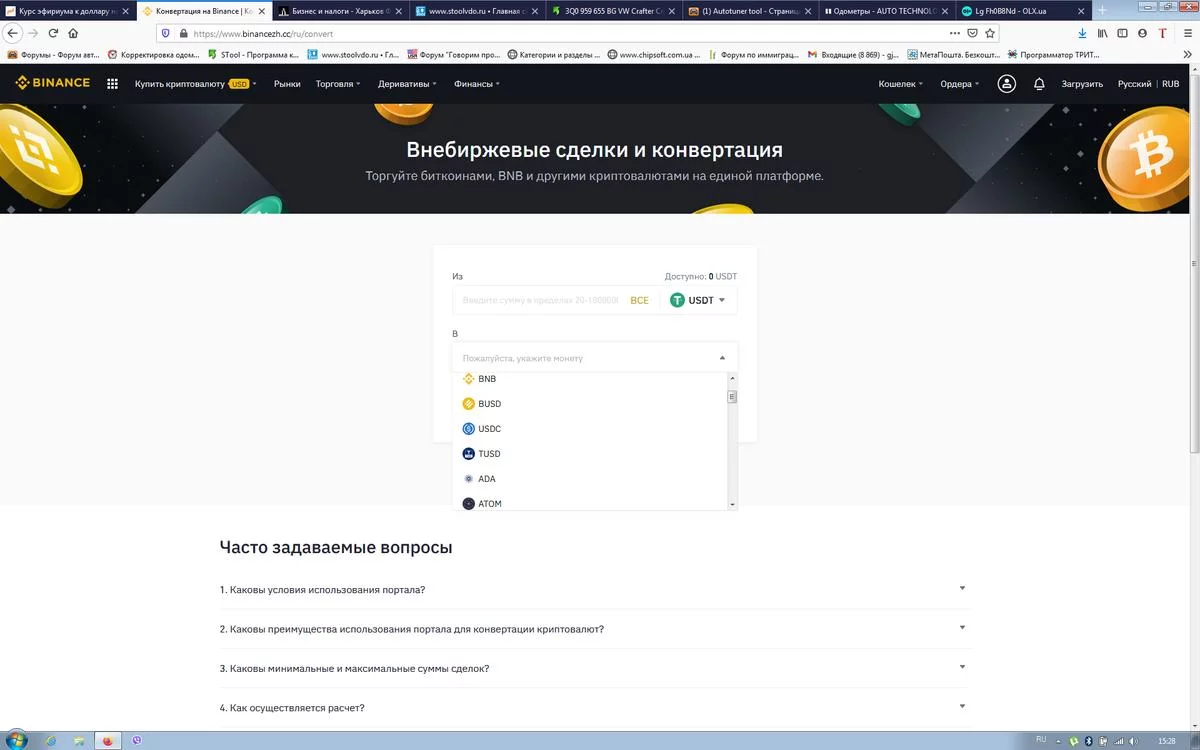Bookmark this page with star icon
The height and width of the screenshot is (750, 1200).
click(990, 33)
